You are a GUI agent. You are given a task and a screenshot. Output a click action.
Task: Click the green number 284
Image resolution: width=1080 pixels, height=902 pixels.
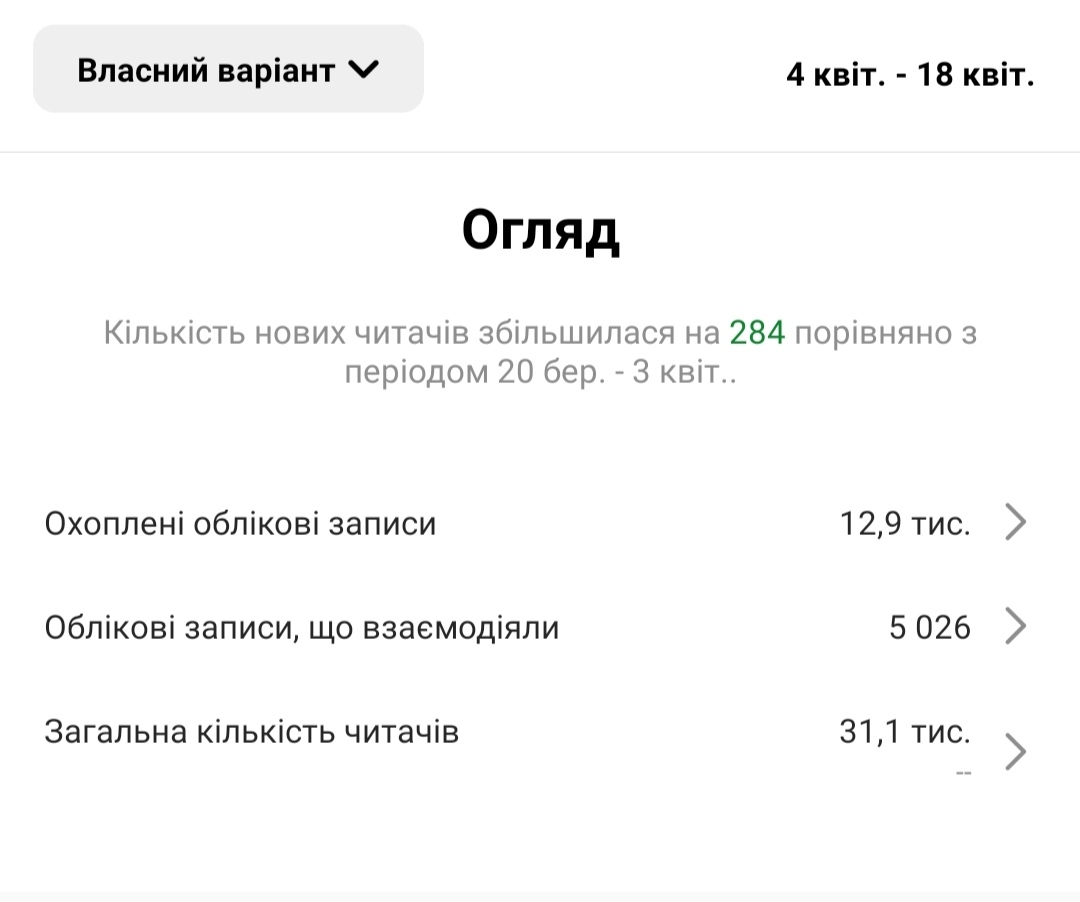click(x=757, y=333)
